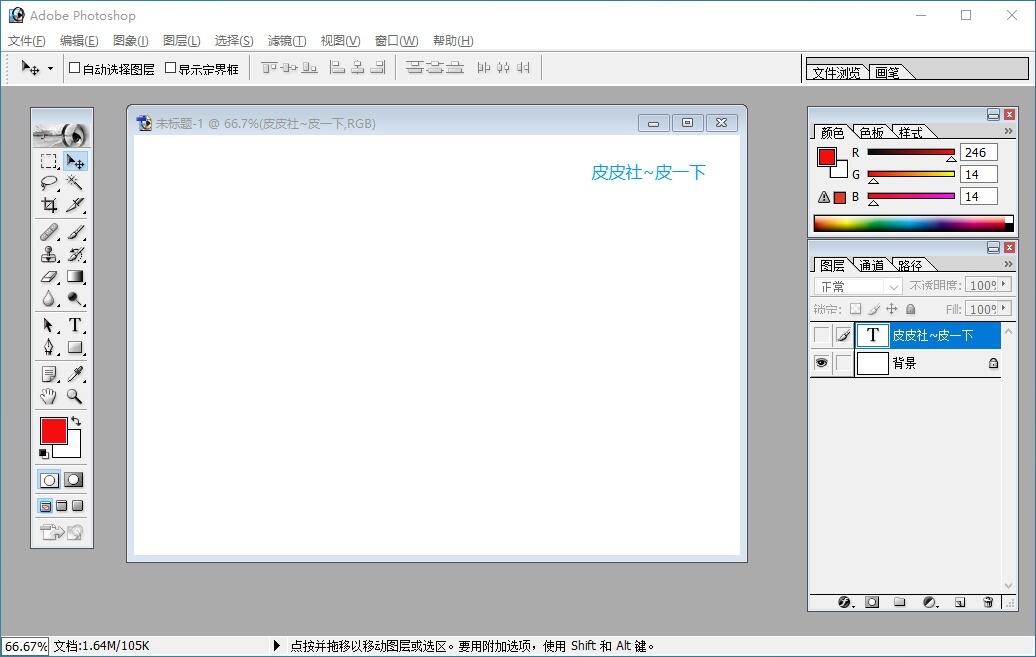The image size is (1036, 657).
Task: Toggle lock image pixels brush icon
Action: (874, 309)
